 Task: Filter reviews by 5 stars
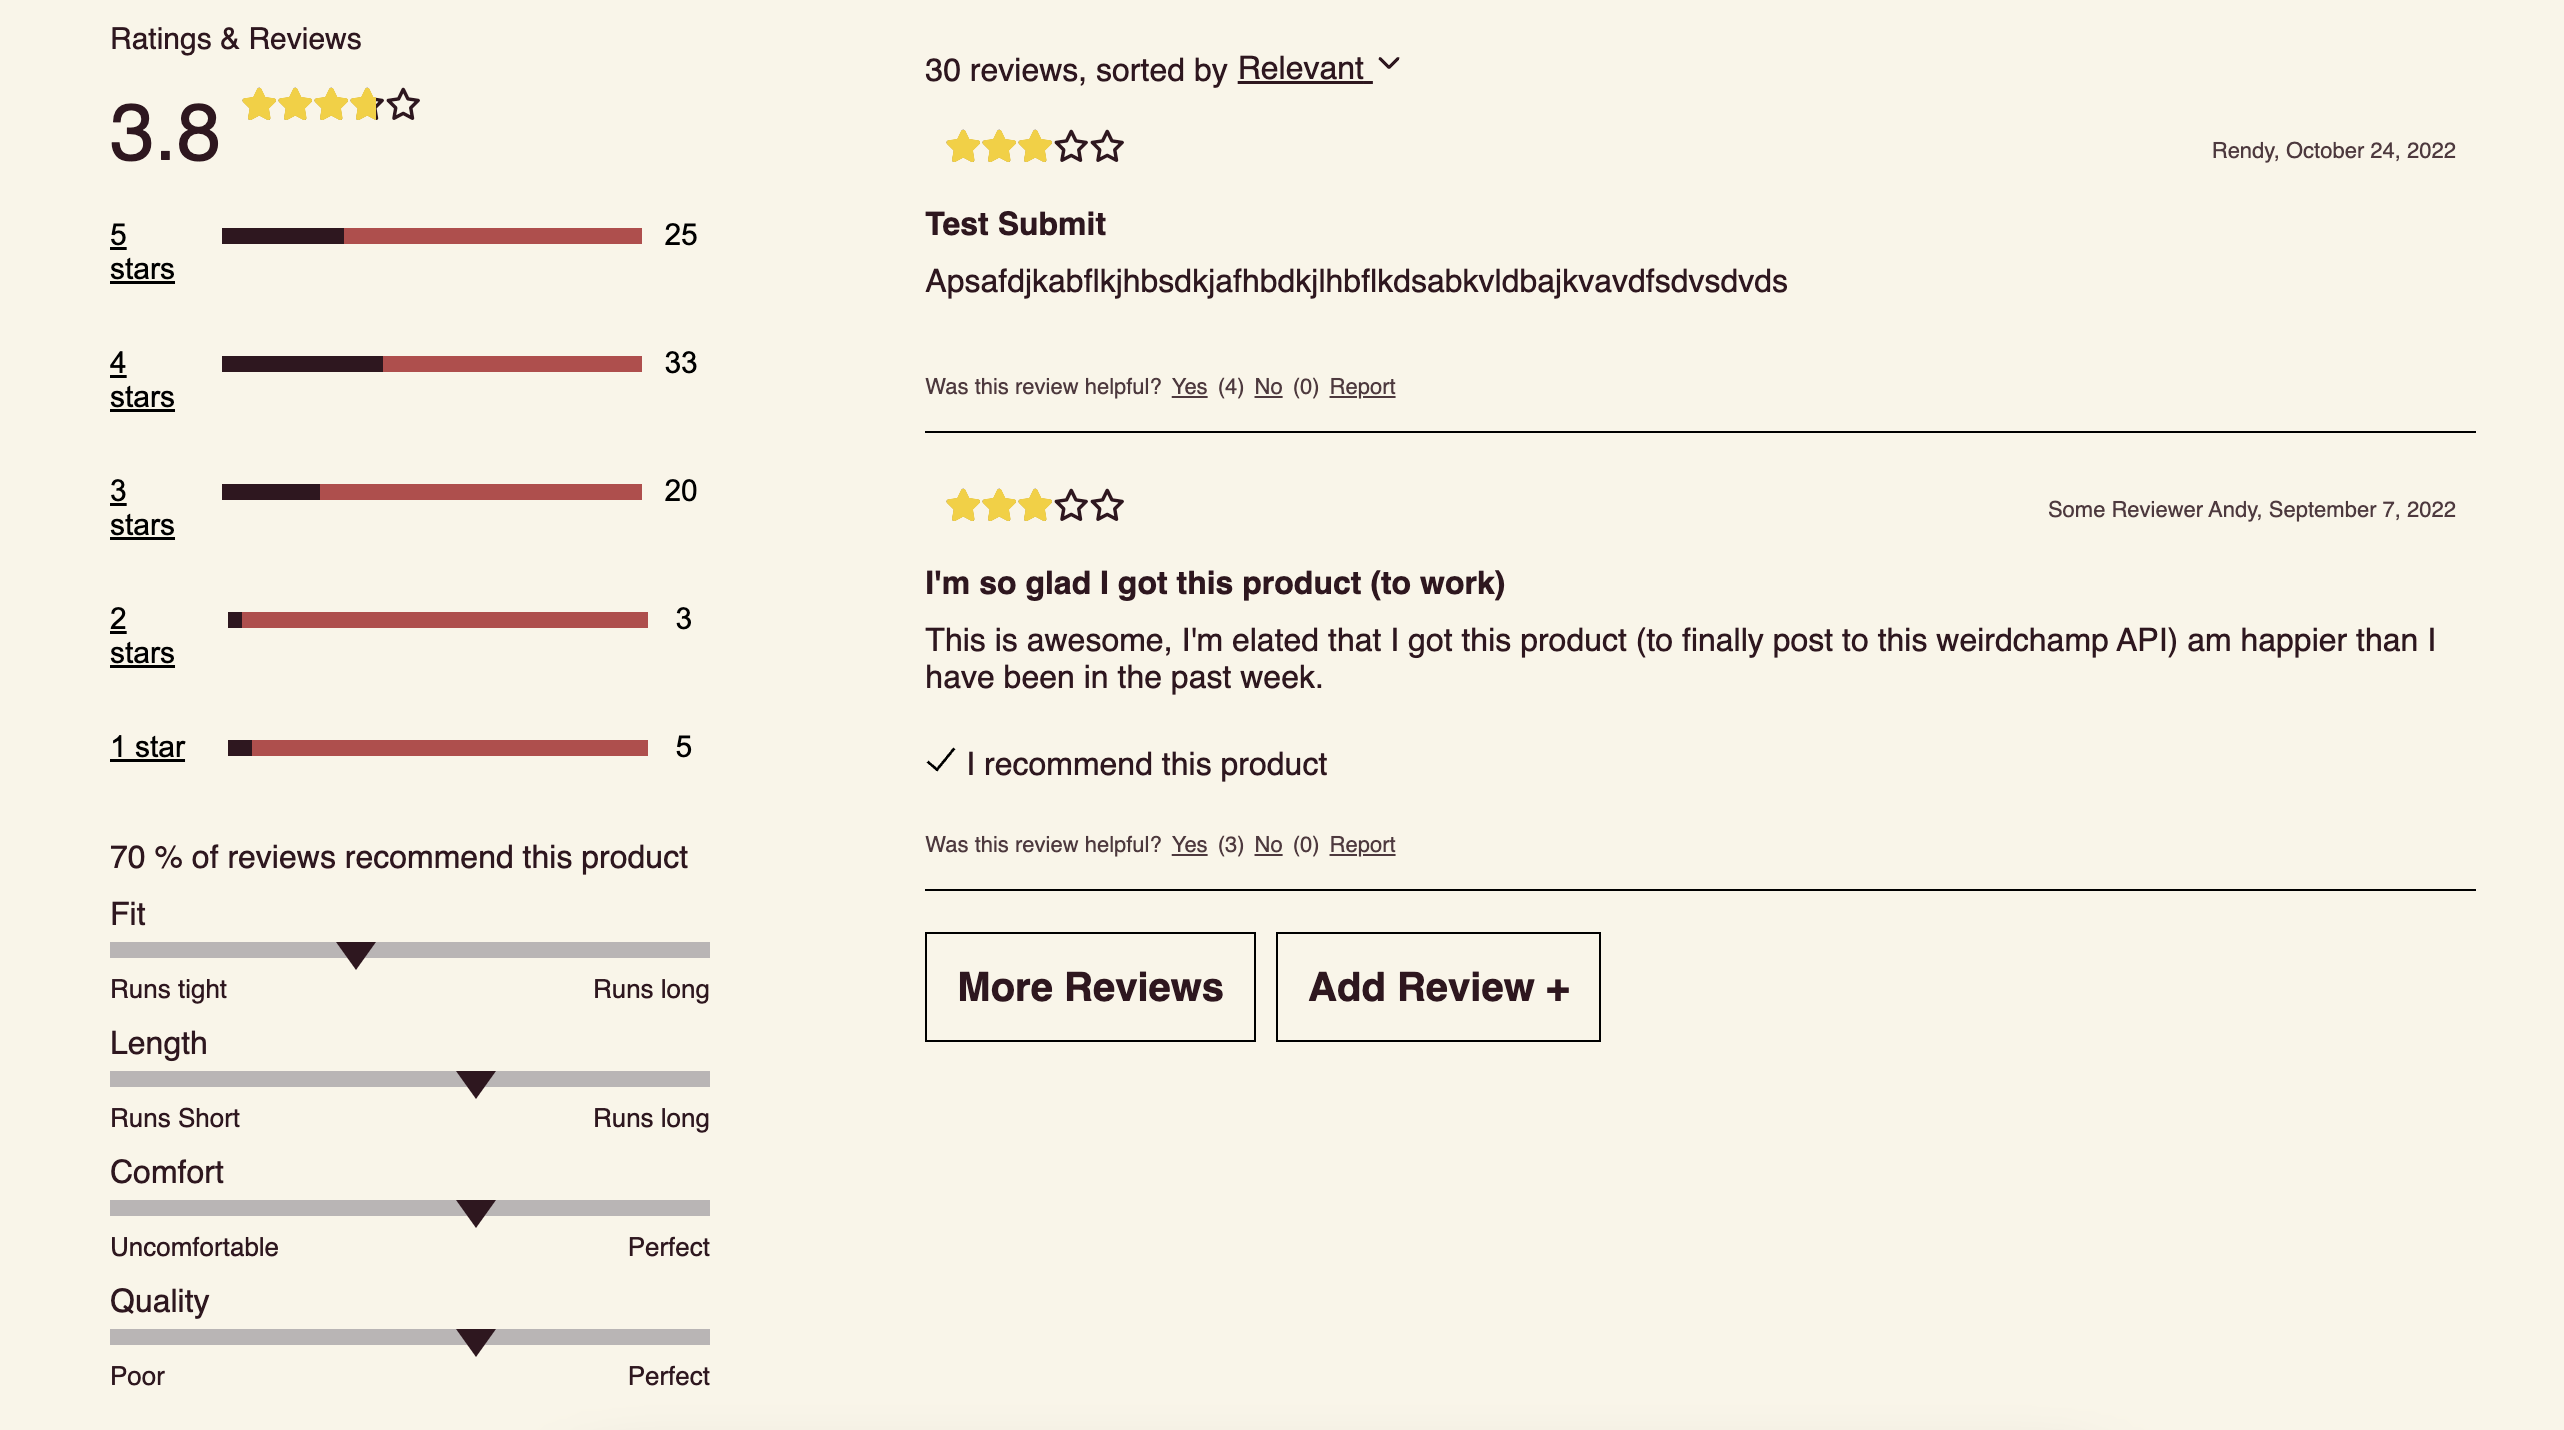click(x=141, y=252)
